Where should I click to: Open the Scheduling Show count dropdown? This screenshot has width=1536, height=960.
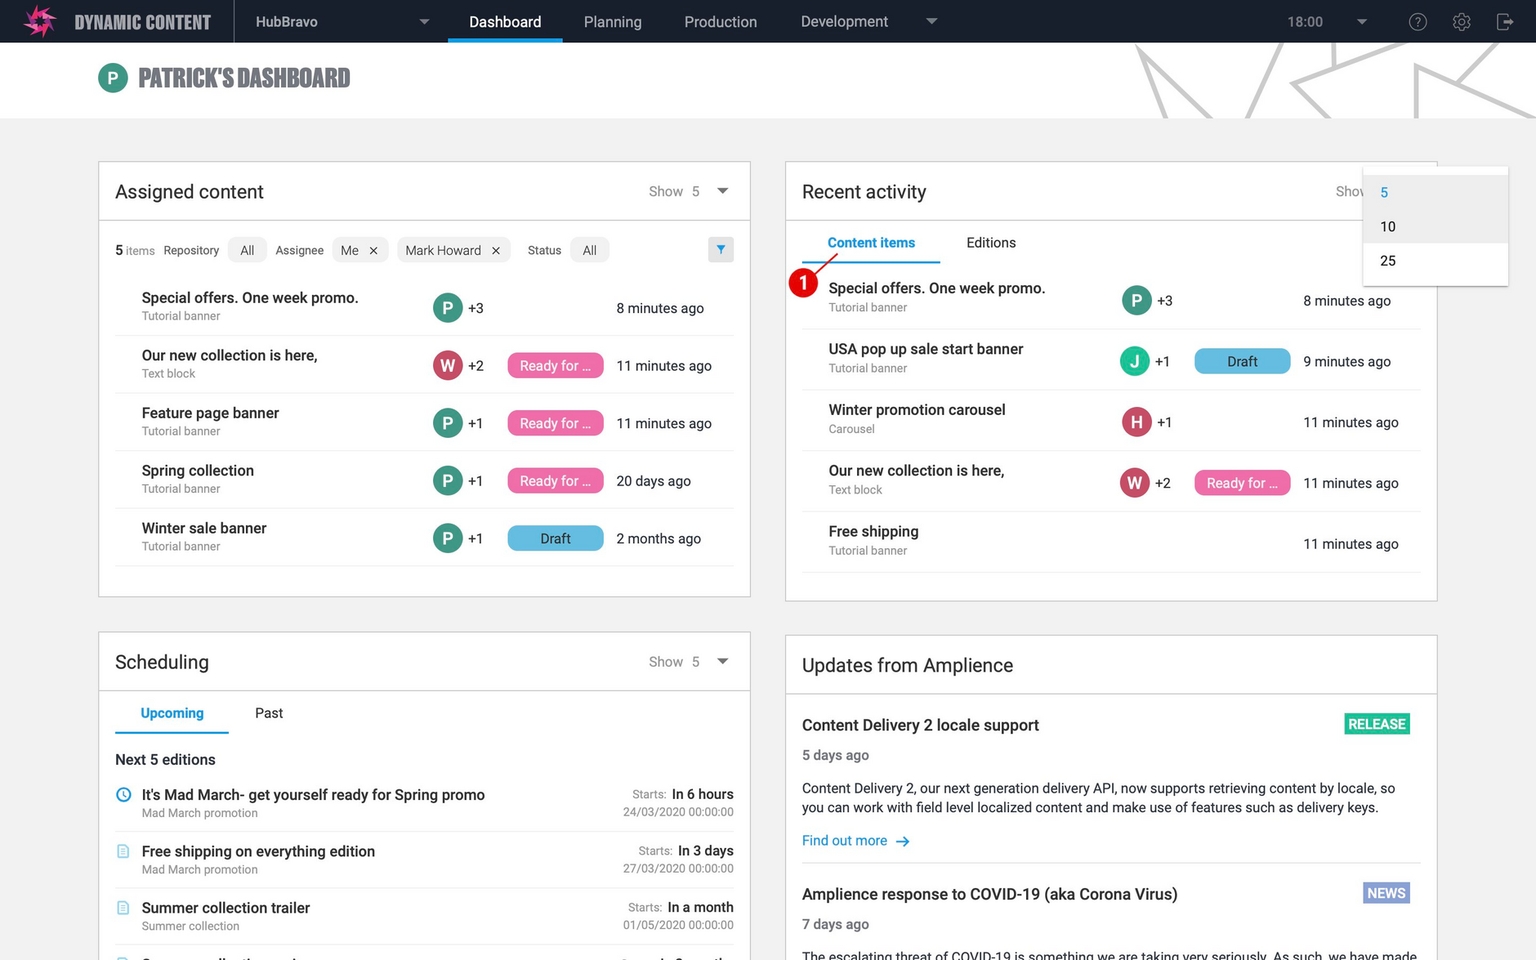pos(722,662)
